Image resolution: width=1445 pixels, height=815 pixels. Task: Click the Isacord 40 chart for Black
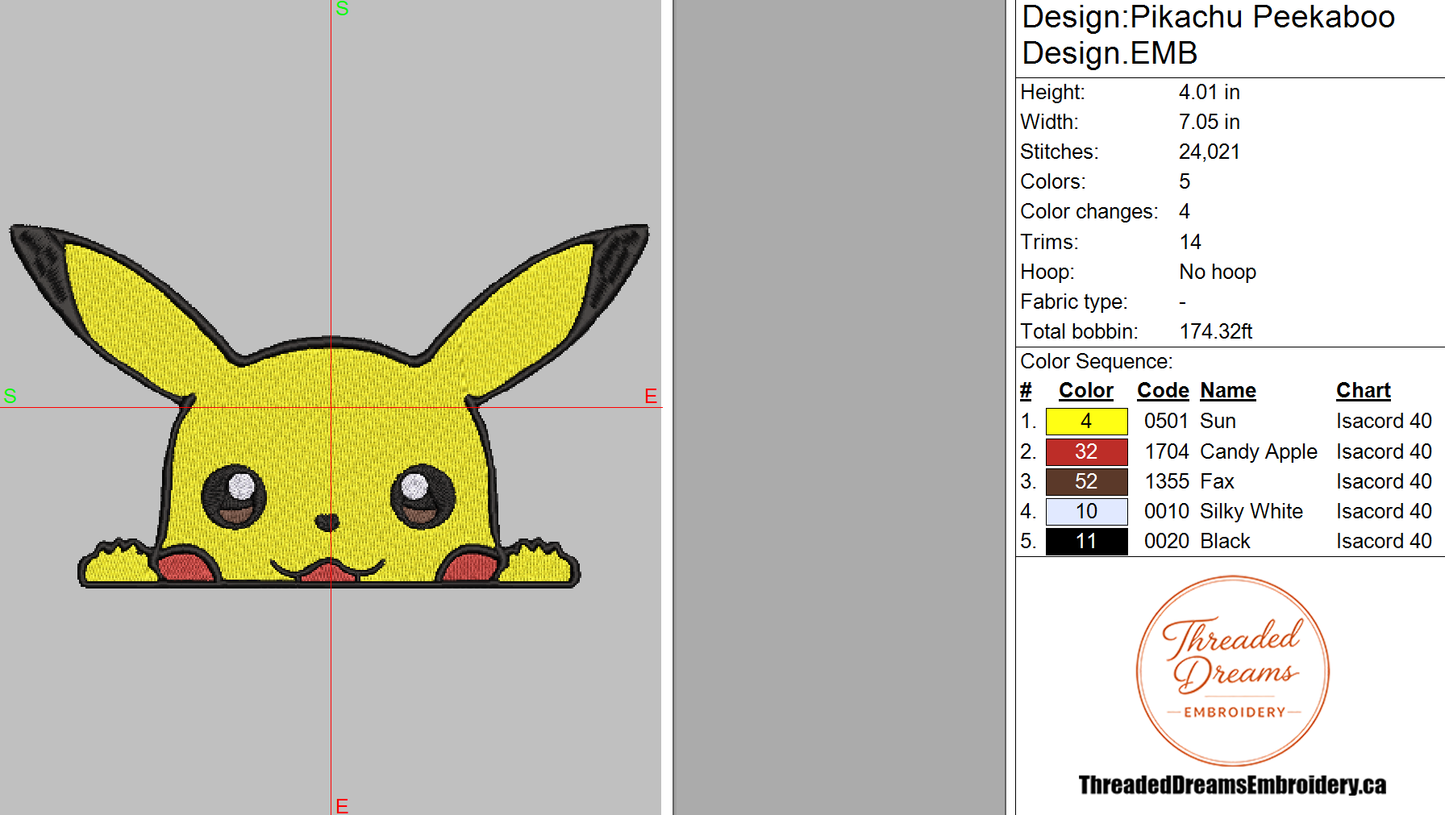[x=1384, y=541]
